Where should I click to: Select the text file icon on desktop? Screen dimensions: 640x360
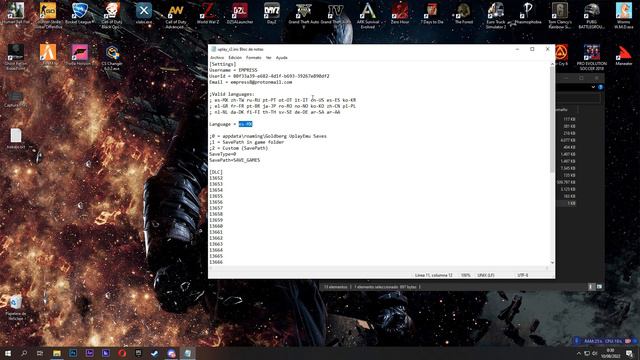(x=16, y=139)
